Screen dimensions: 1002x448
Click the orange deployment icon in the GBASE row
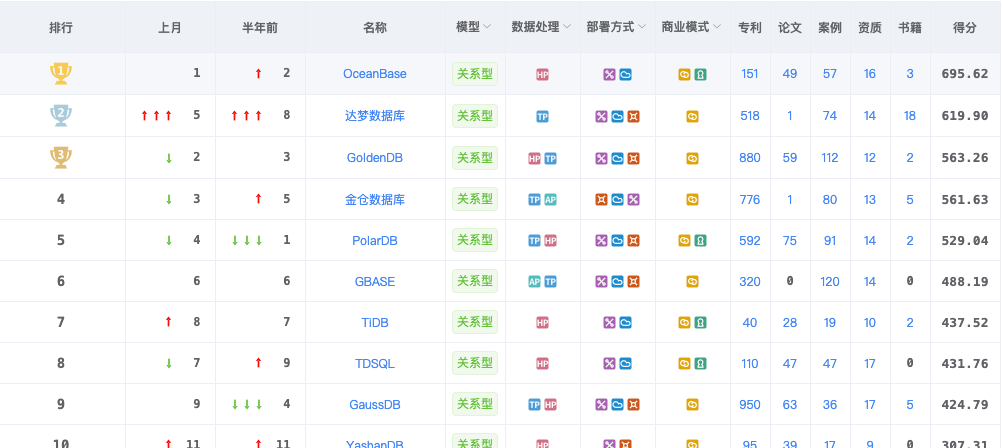(x=633, y=282)
